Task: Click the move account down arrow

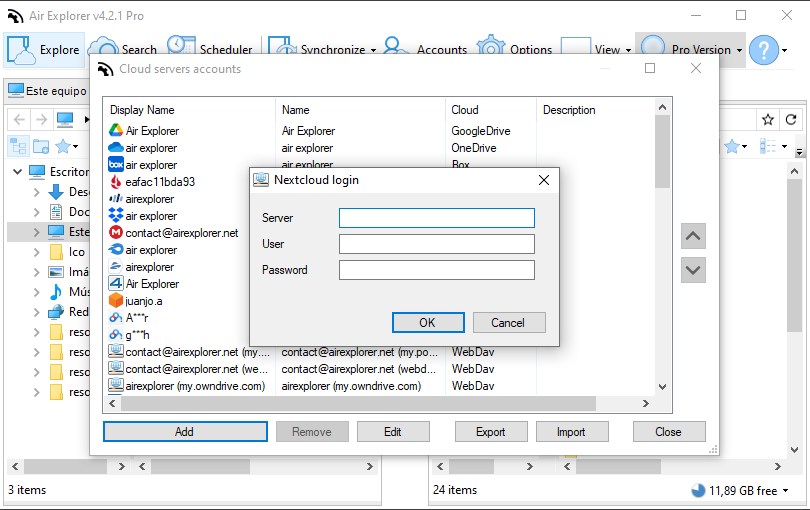Action: click(x=693, y=270)
